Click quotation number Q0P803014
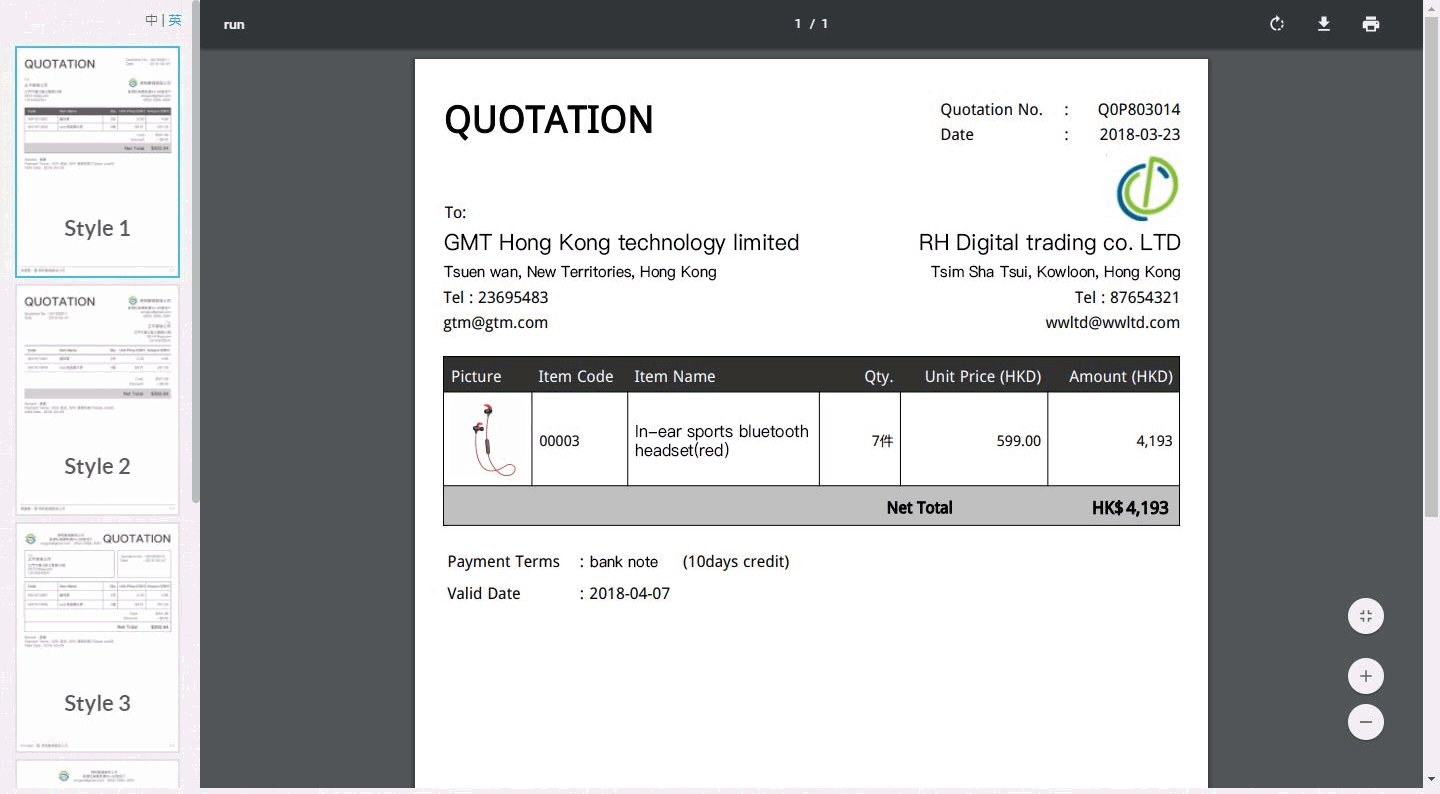This screenshot has width=1440, height=794. click(1139, 110)
